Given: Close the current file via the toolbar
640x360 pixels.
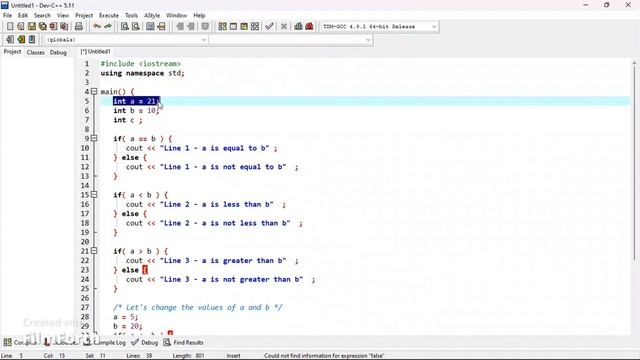Looking at the screenshot, I should (x=53, y=27).
